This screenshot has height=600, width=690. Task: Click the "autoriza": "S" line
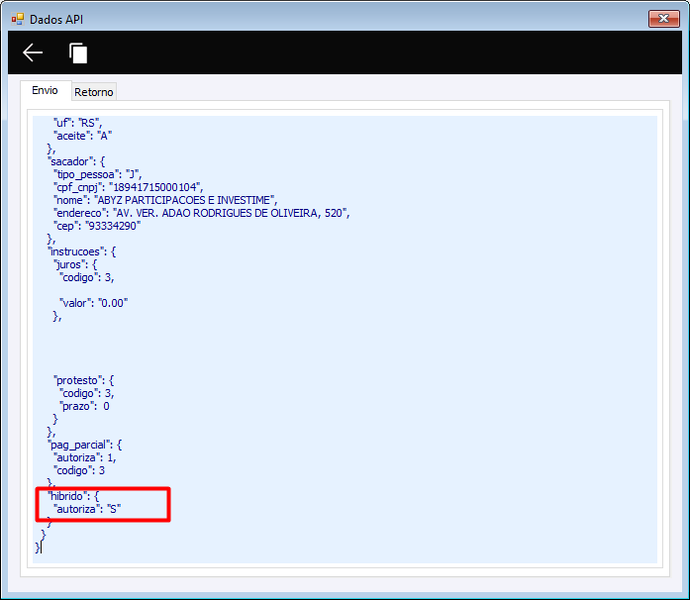[x=87, y=509]
